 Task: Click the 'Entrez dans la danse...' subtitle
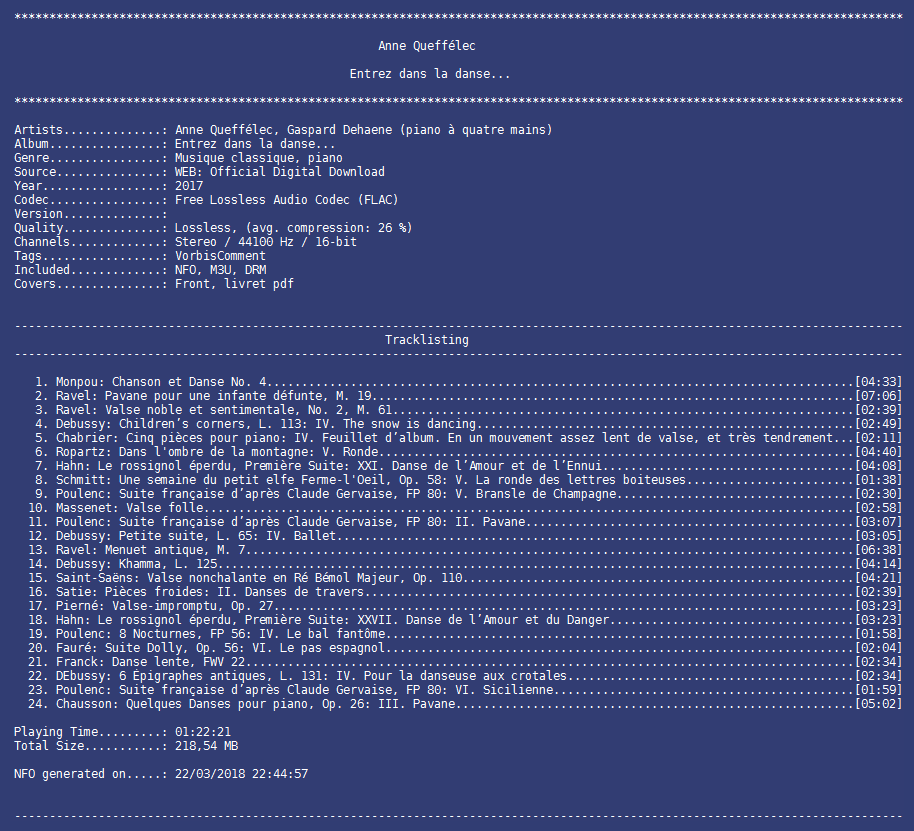pyautogui.click(x=430, y=74)
